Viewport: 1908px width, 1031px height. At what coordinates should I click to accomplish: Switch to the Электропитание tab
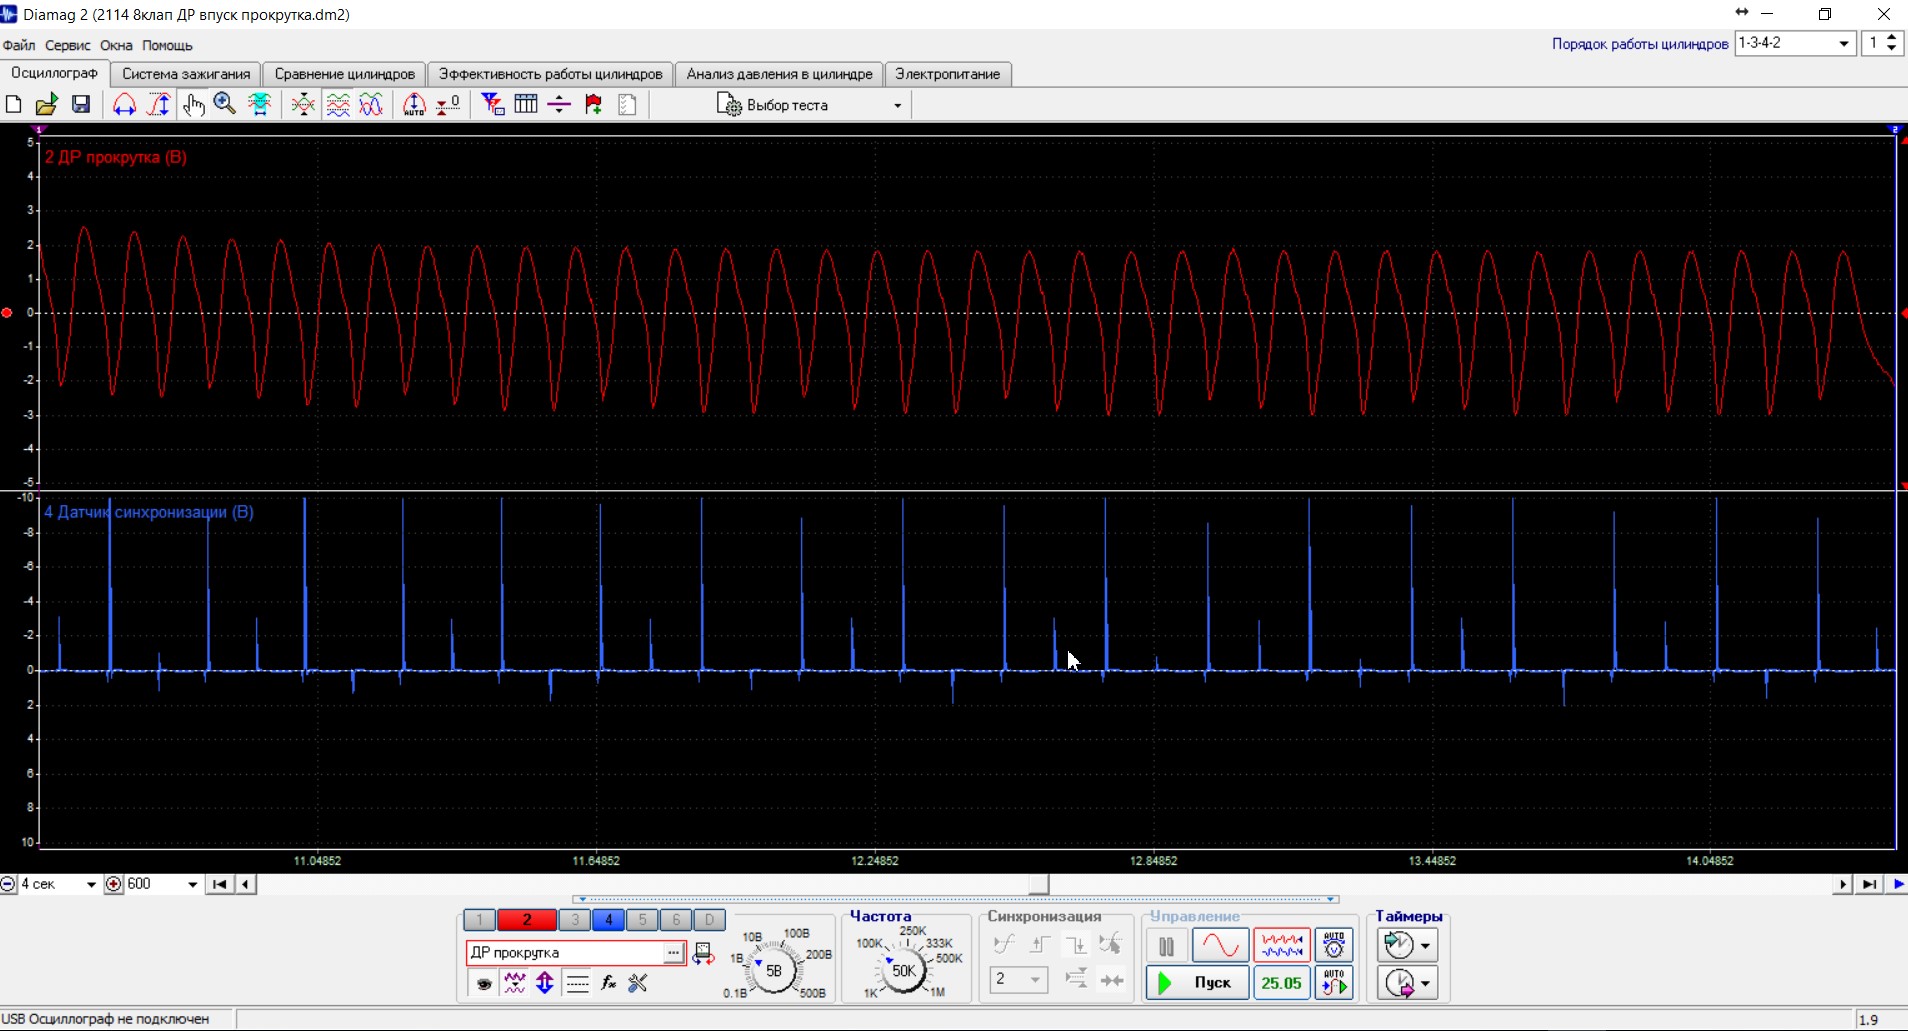pos(948,74)
